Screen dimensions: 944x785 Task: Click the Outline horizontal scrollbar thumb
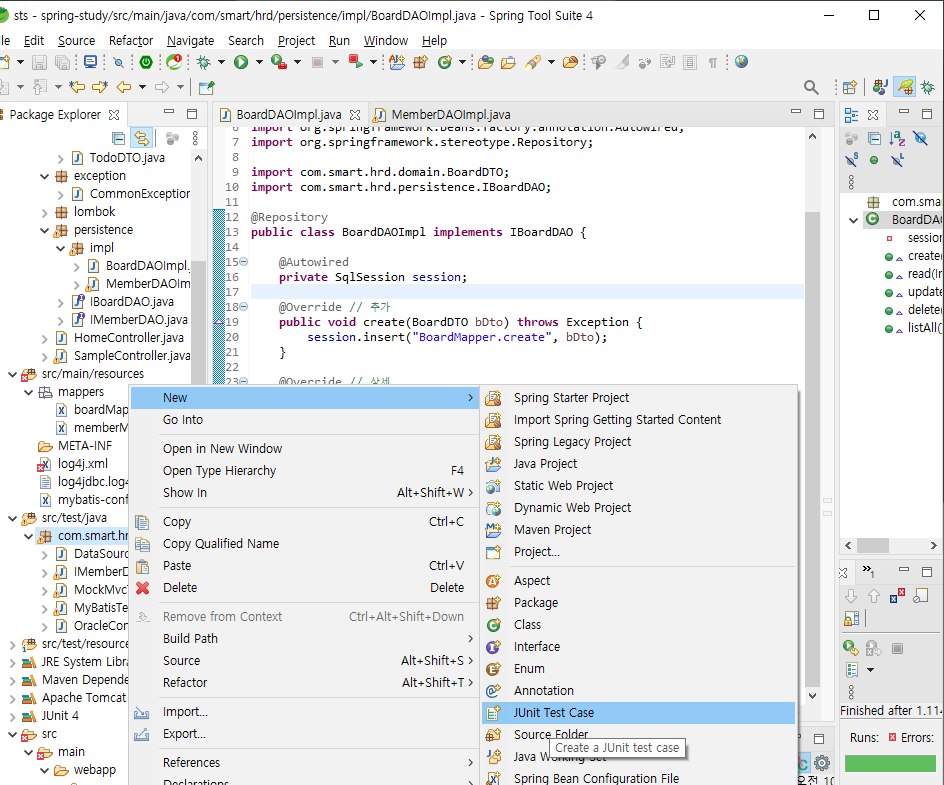pos(873,545)
